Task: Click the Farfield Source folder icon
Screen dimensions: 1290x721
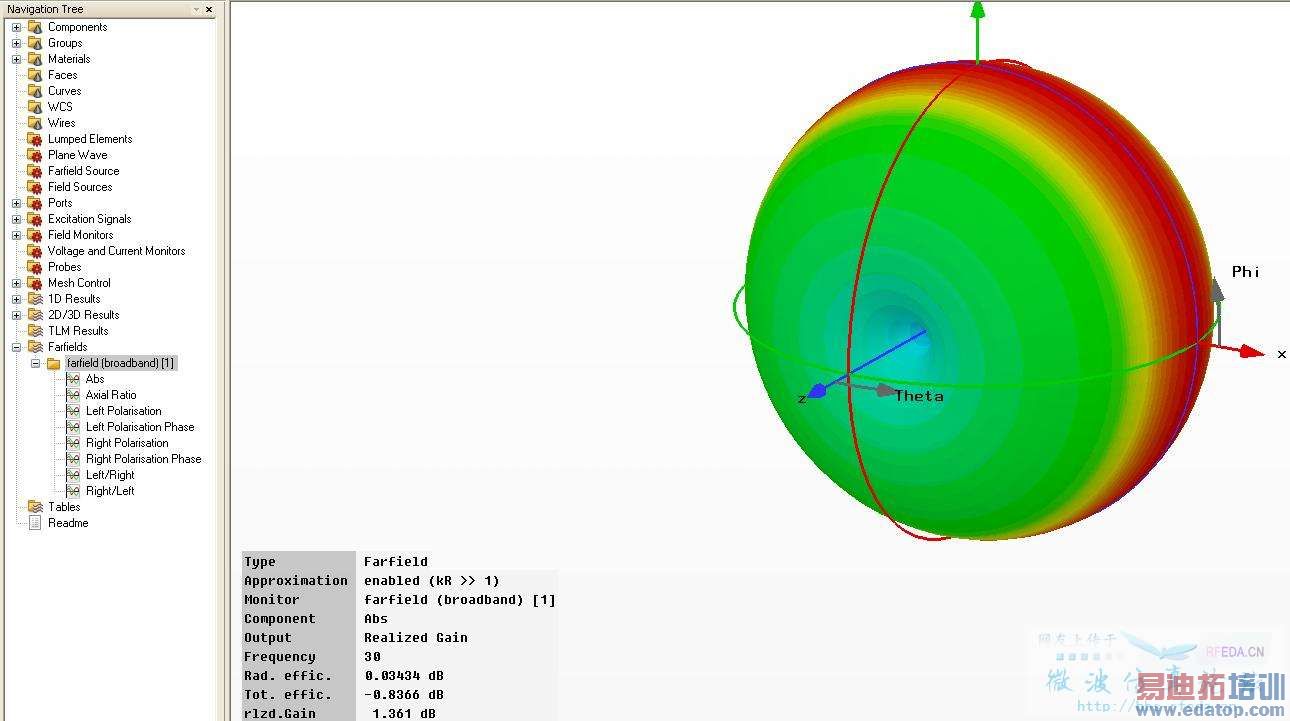Action: click(x=35, y=171)
